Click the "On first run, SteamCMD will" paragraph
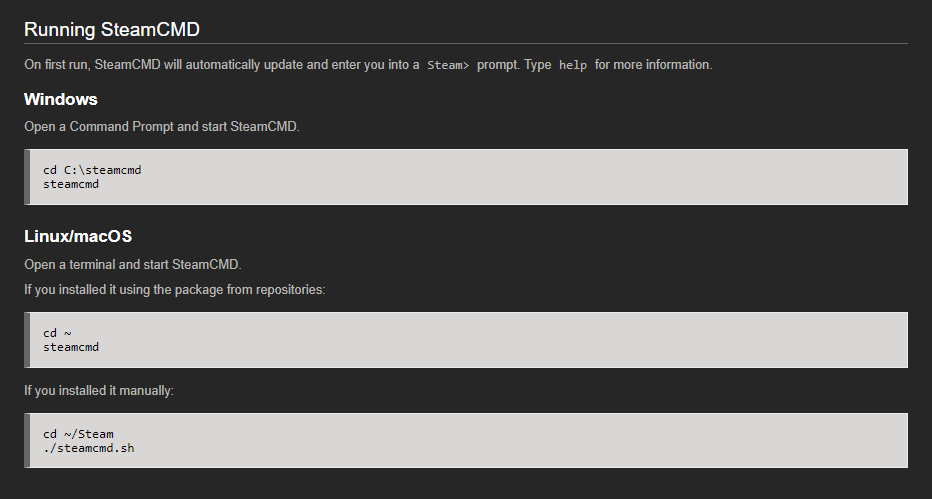This screenshot has height=499, width=932. 368,65
